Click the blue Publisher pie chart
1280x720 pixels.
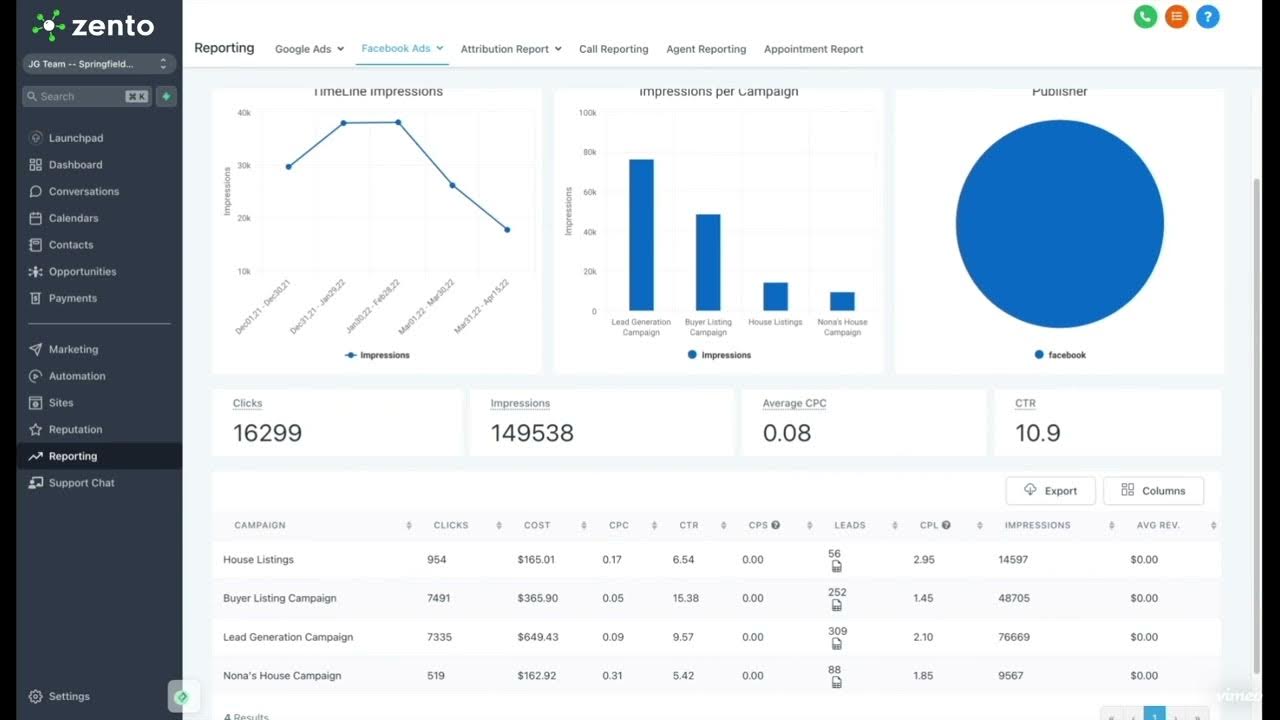pos(1060,224)
